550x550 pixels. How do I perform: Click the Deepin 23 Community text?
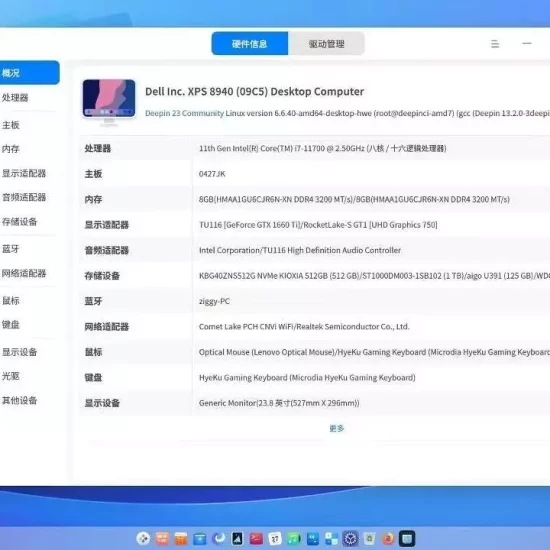[185, 113]
